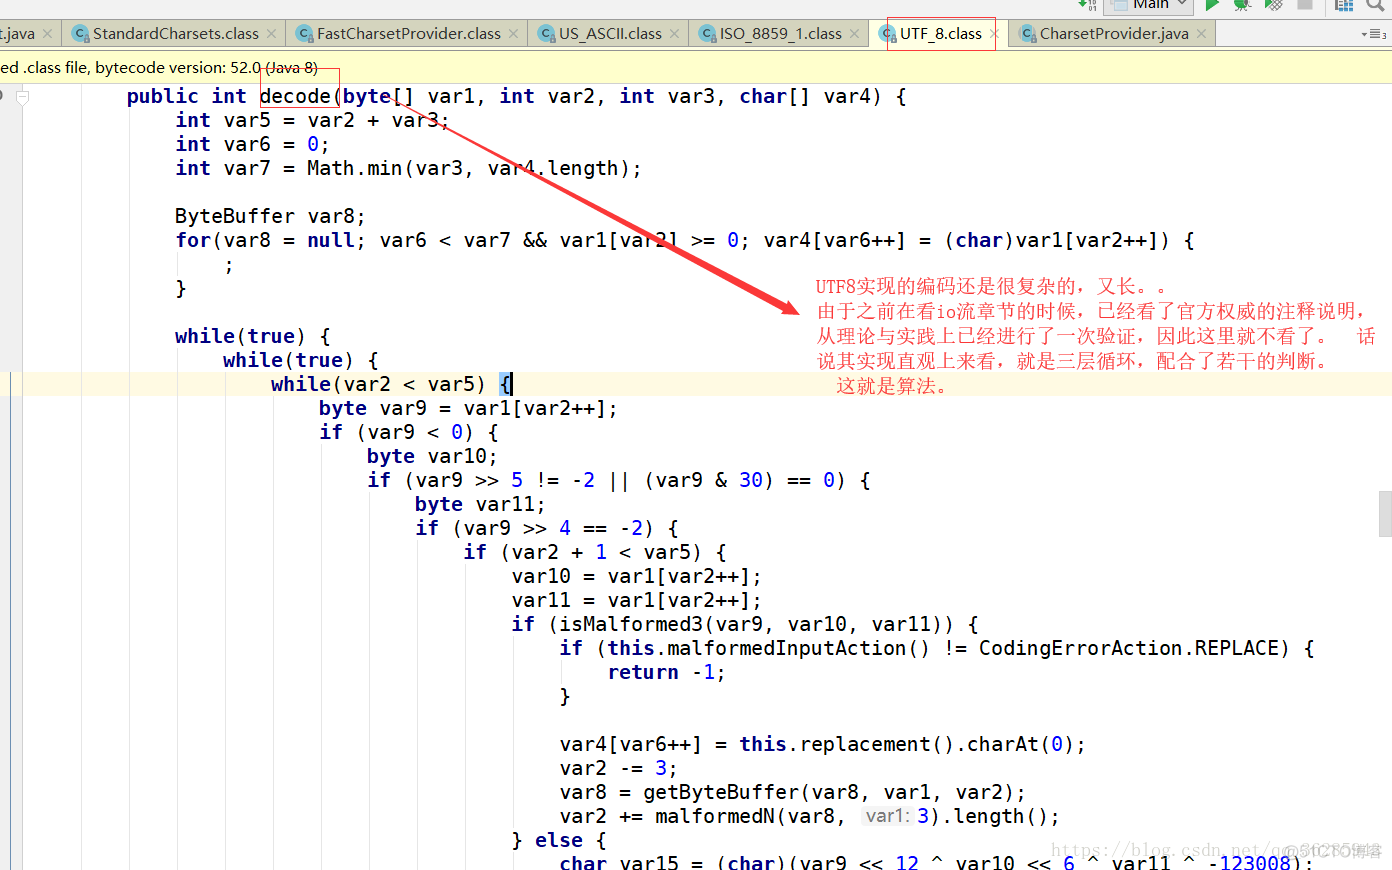Close the FastCharsetProvider.class tab
Viewport: 1392px width, 870px height.
tap(513, 34)
